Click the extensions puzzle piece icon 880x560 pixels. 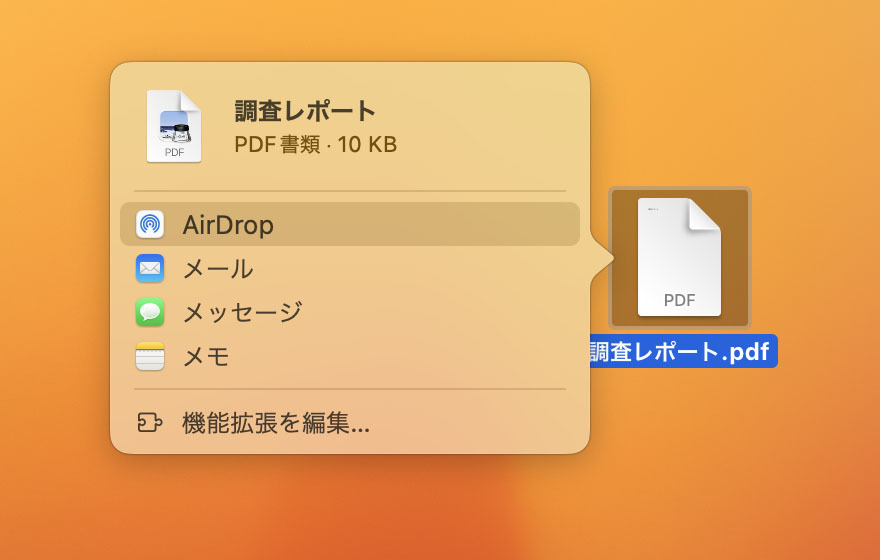150,423
